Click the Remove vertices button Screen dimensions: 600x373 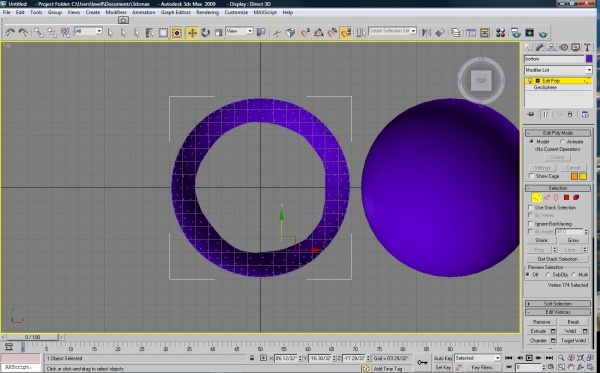point(541,322)
